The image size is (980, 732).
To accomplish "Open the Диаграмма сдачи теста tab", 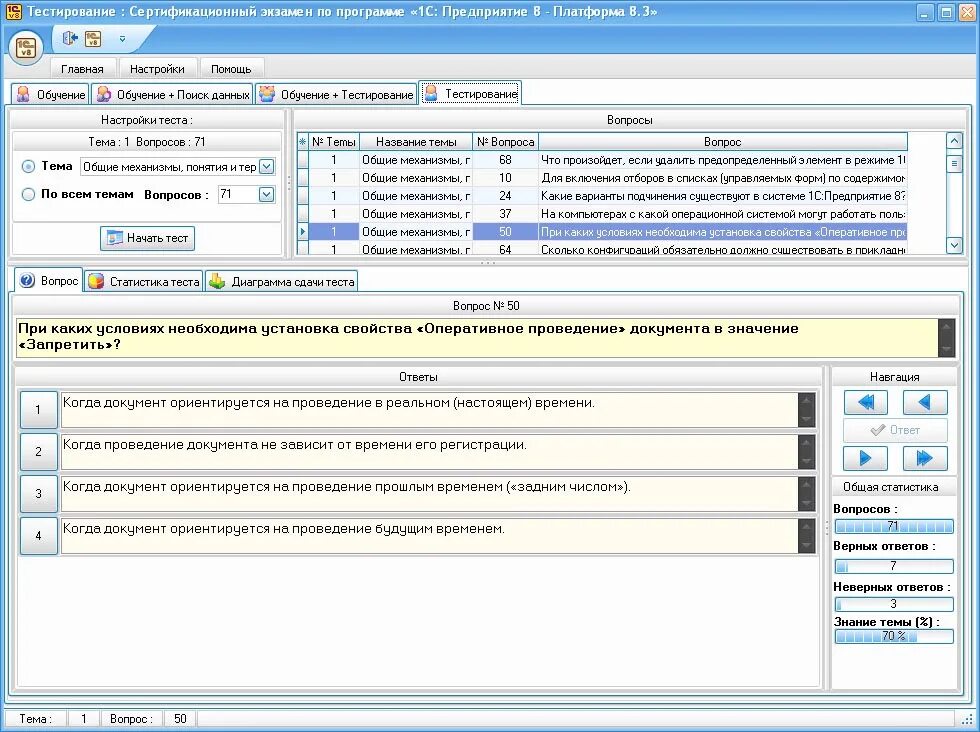I will (281, 282).
